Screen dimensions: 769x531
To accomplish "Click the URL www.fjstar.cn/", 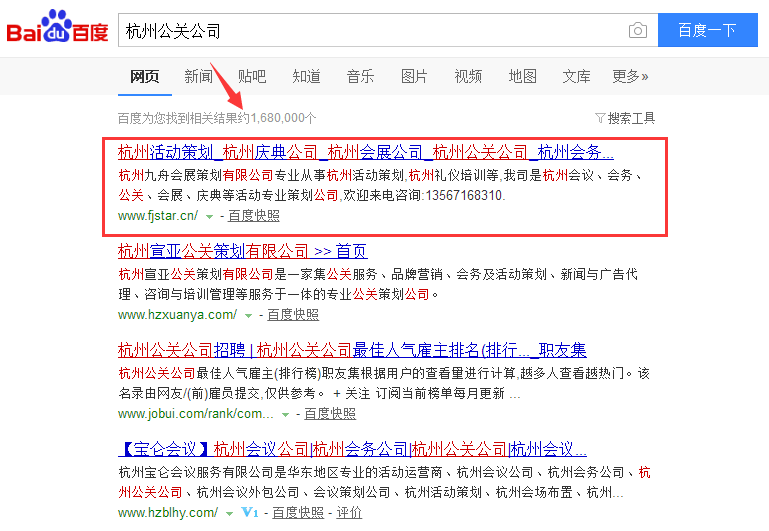I will [x=158, y=216].
